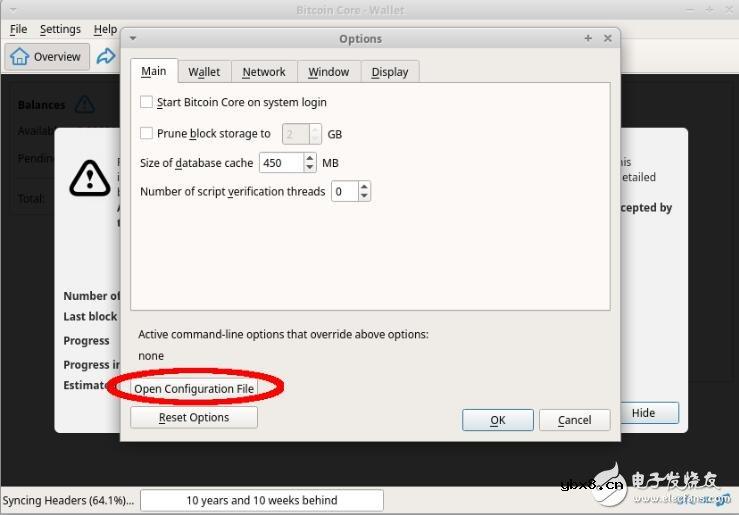Click the Open Configuration File button
The height and width of the screenshot is (515, 739).
click(x=195, y=388)
